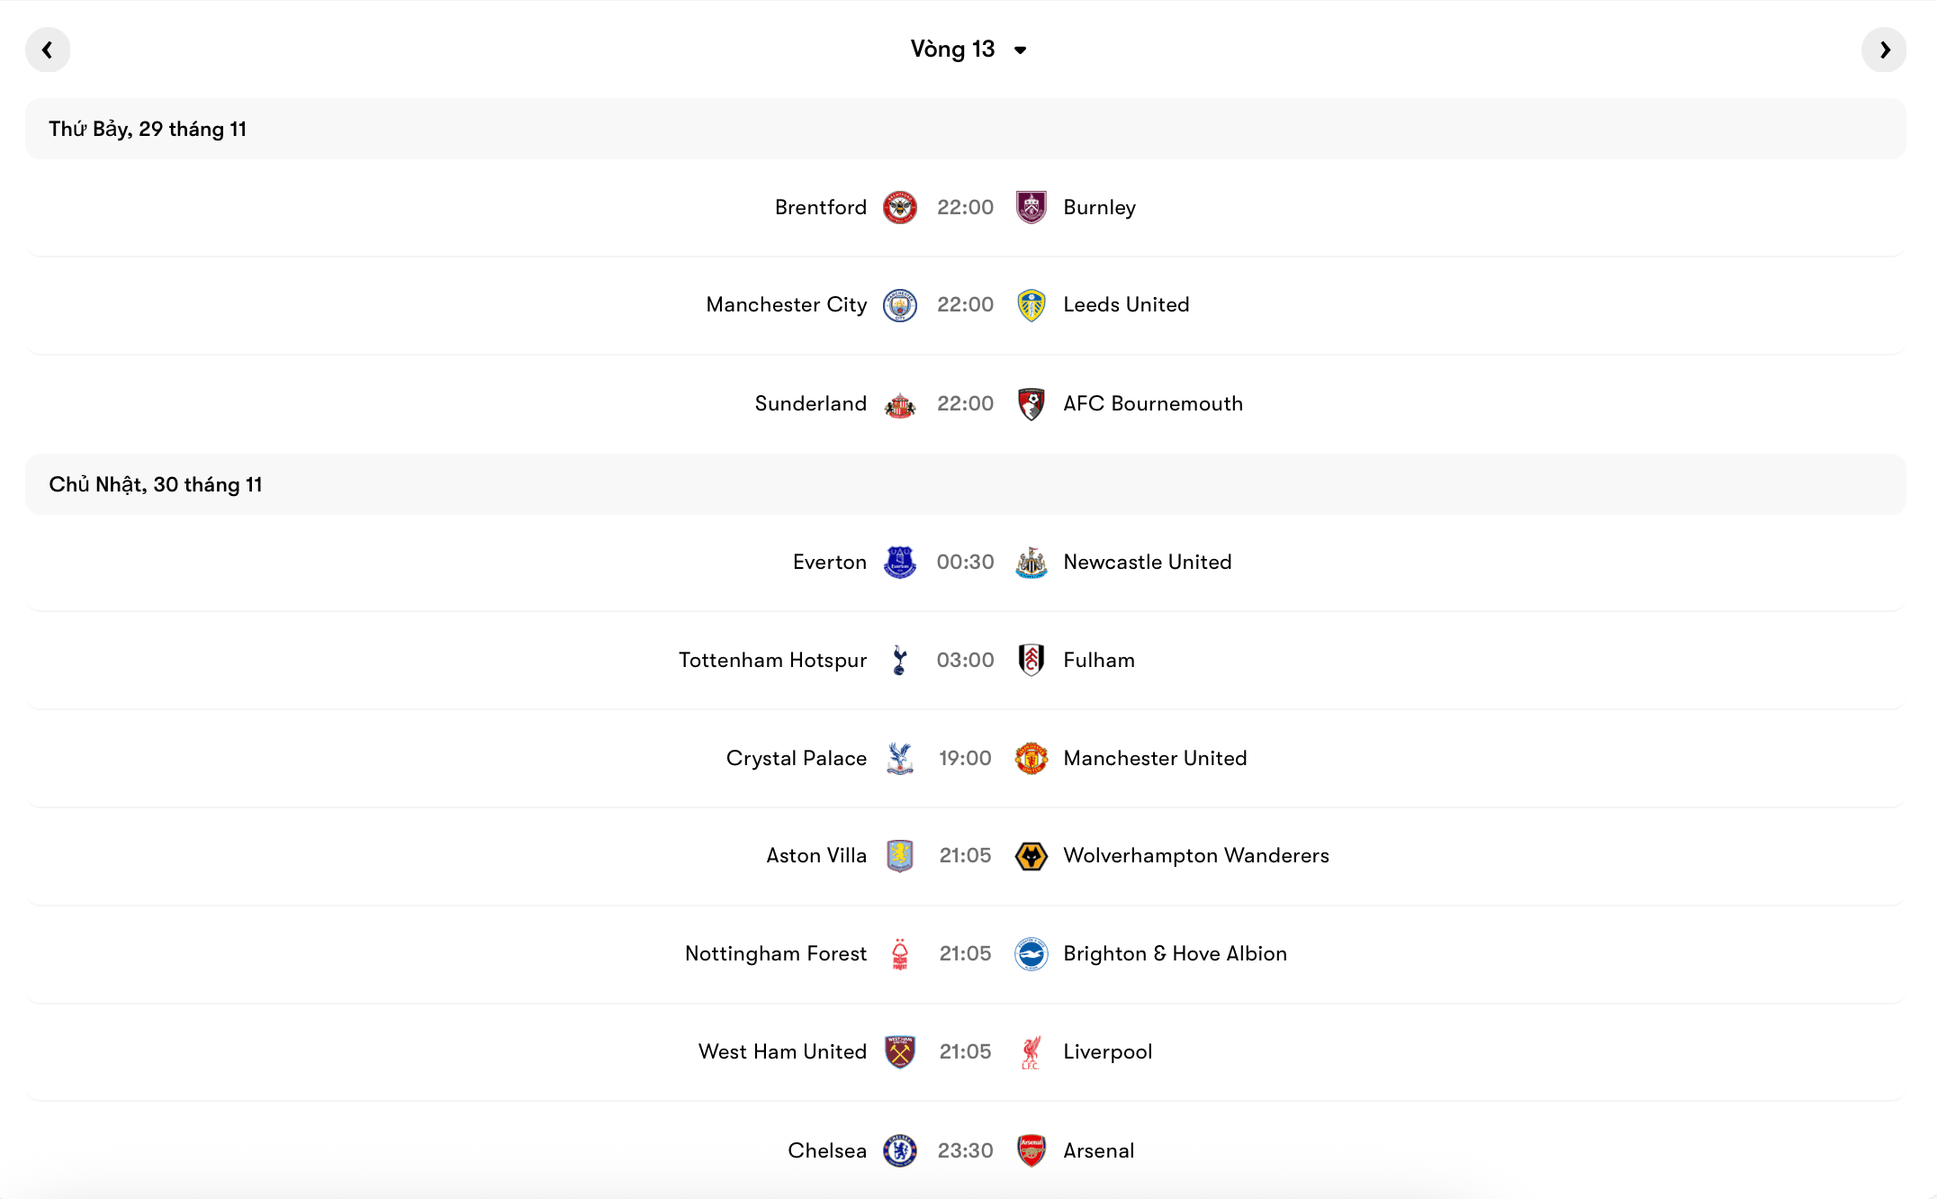Select the Burnley badge icon
This screenshot has height=1199, width=1937.
[x=1030, y=207]
